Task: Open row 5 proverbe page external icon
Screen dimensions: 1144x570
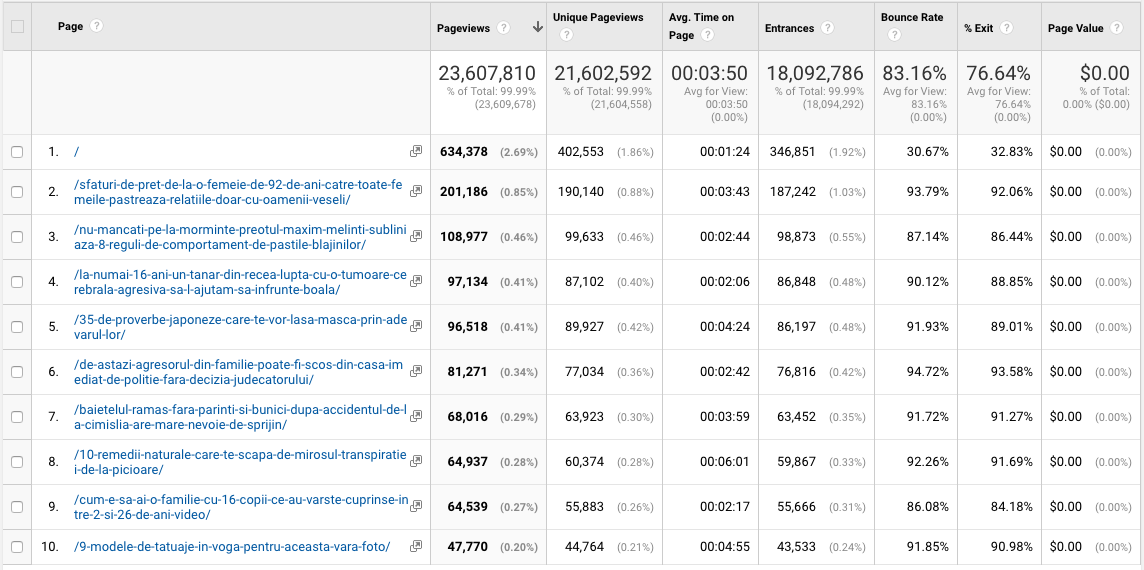Action: [415, 327]
